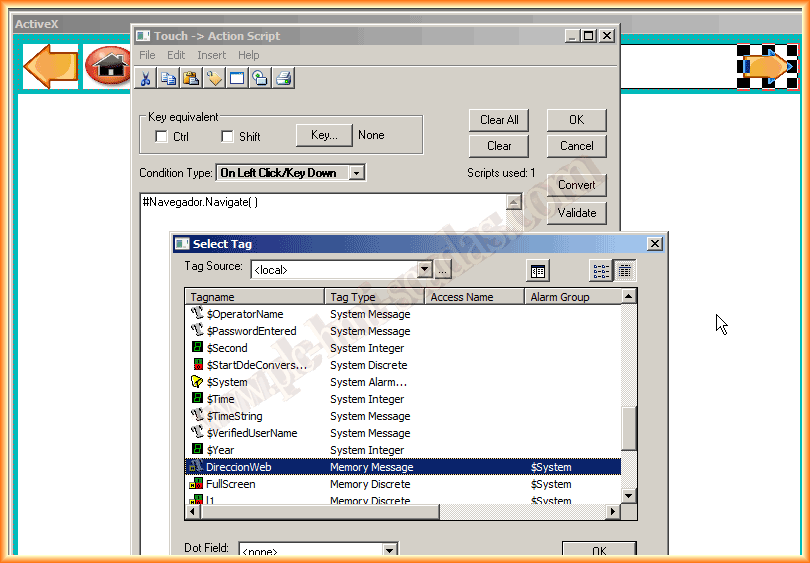Click the red home button icon

[x=107, y=67]
